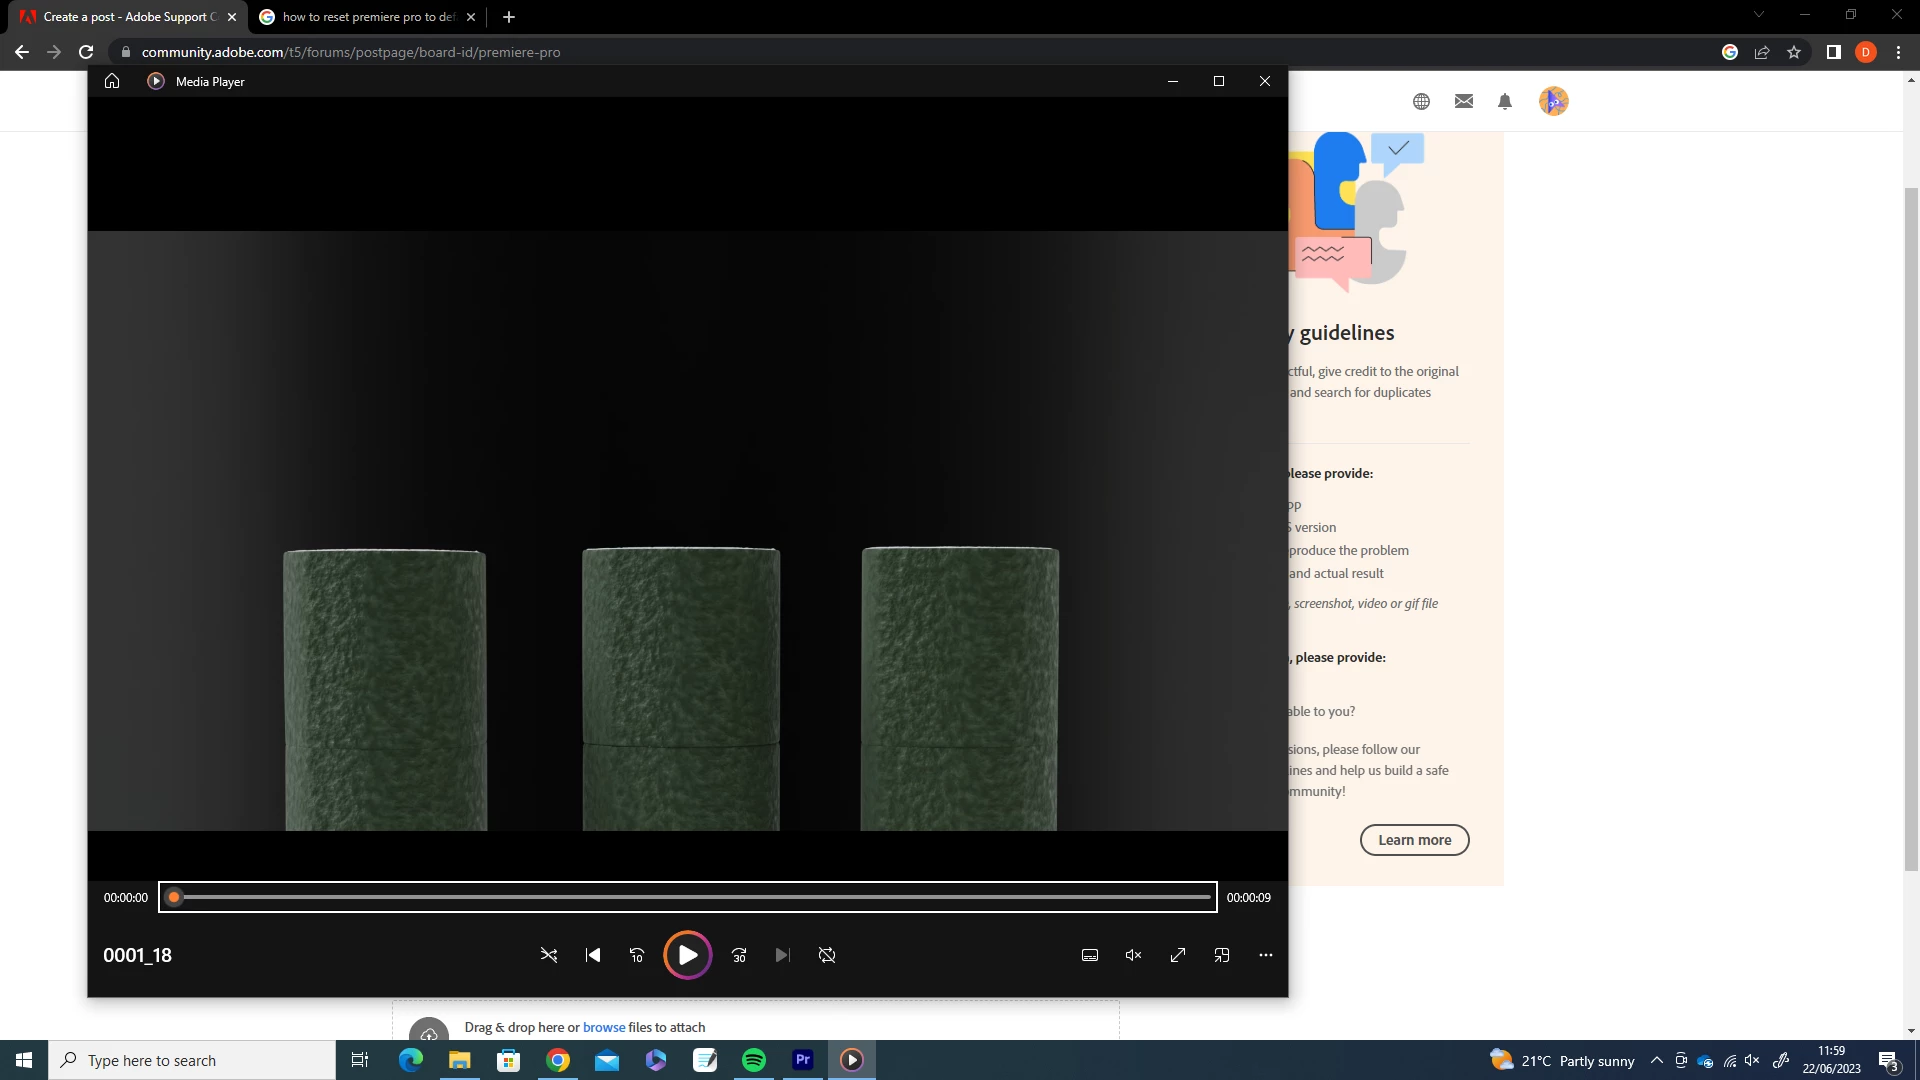Click the browse files link
1920x1080 pixels.
point(604,1027)
